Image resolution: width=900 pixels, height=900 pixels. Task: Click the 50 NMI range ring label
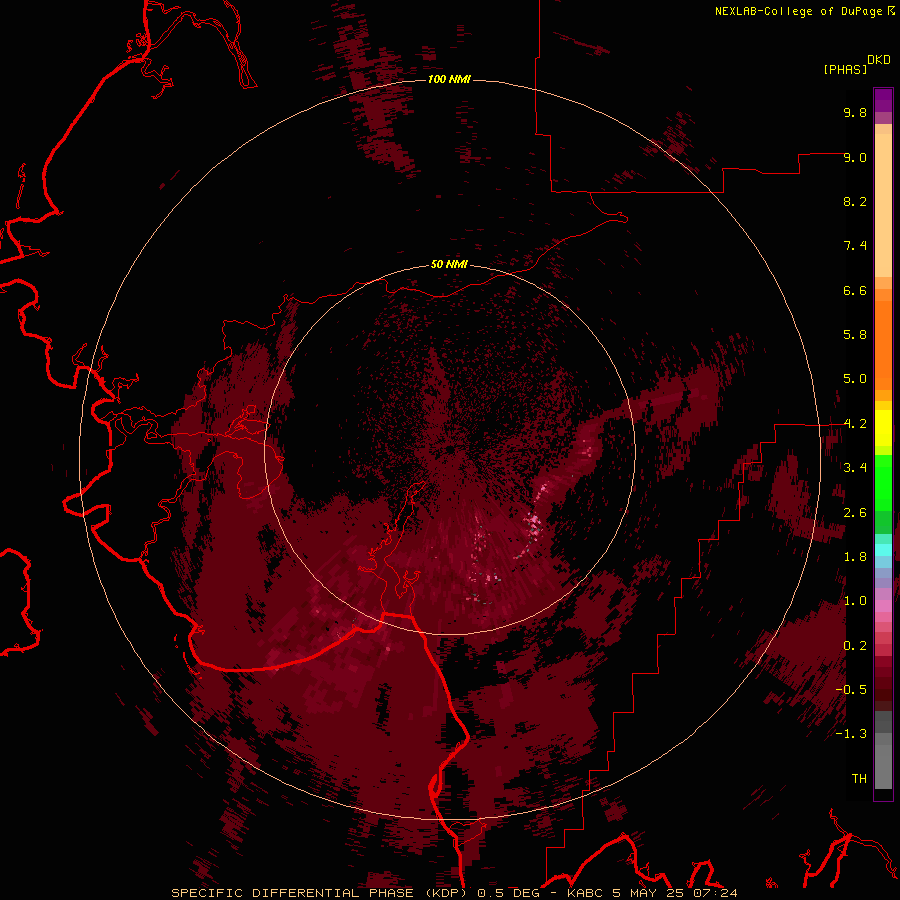click(449, 264)
